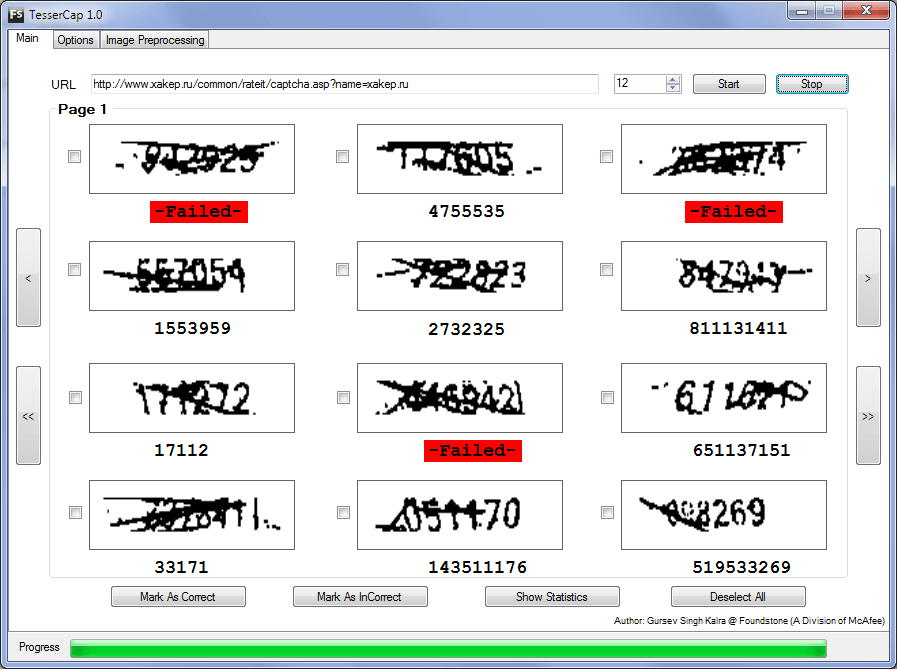Focus the URL input field
897x669 pixels.
[344, 84]
